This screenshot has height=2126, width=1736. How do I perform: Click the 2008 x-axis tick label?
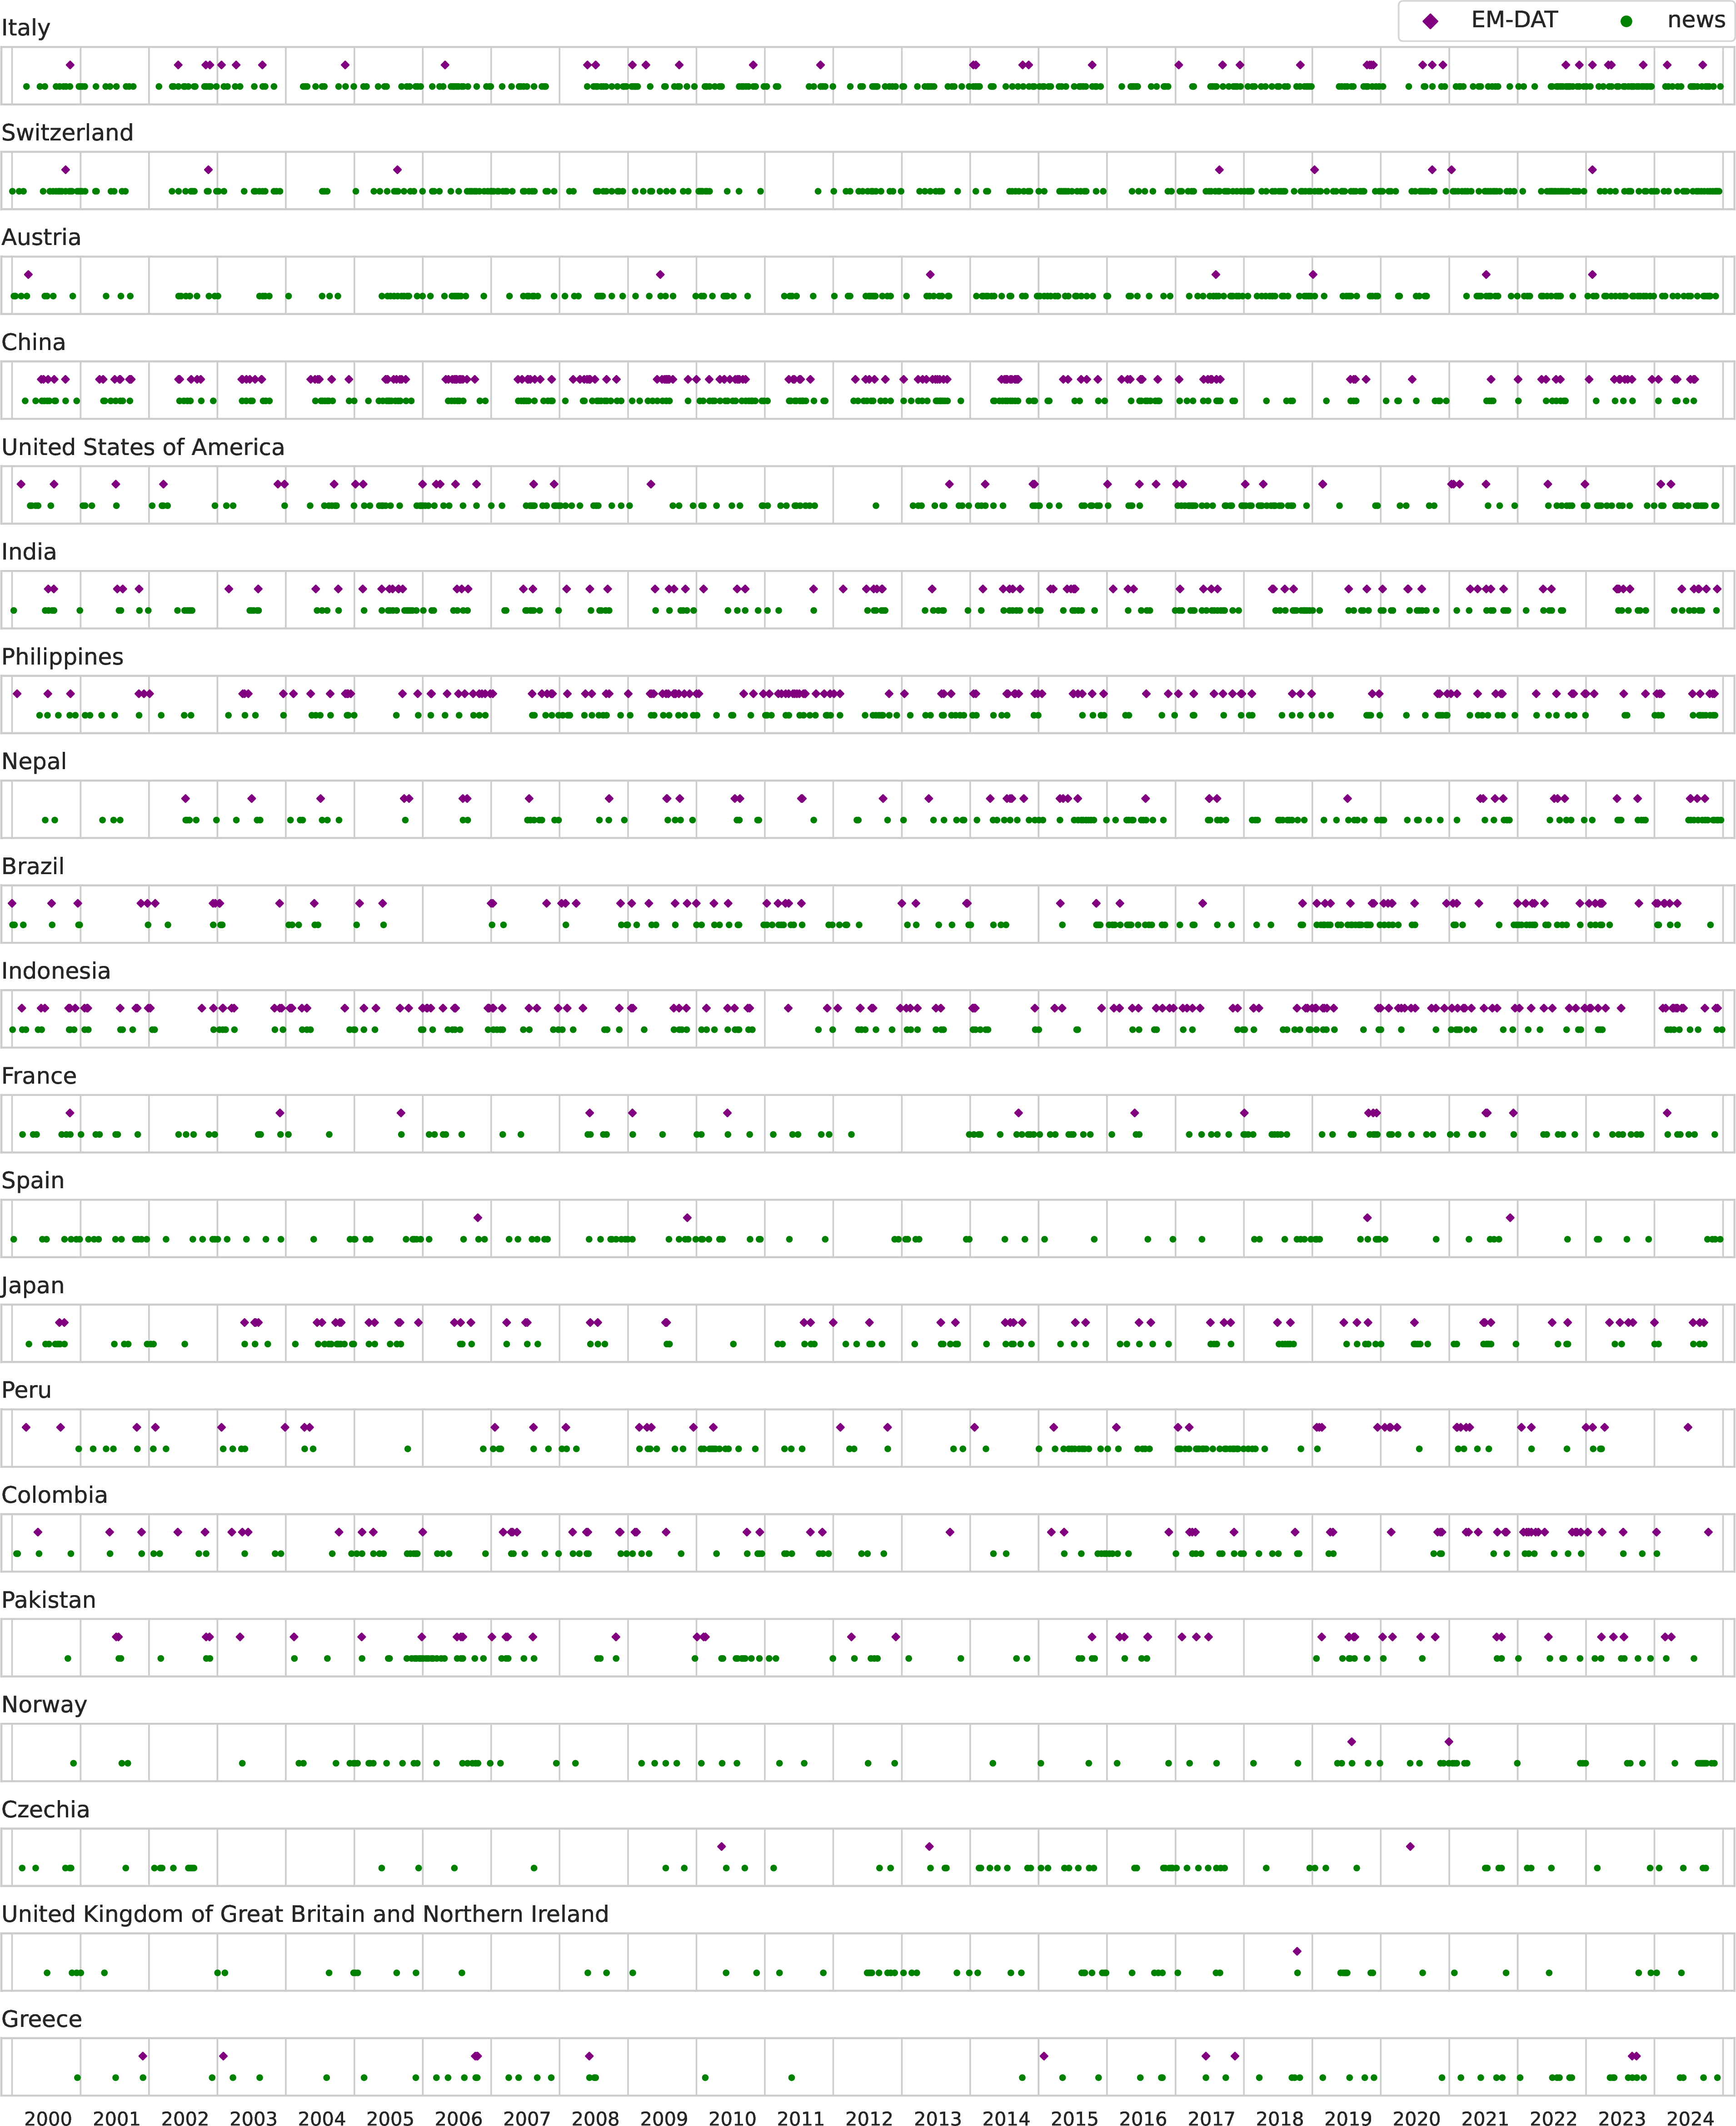point(596,2118)
